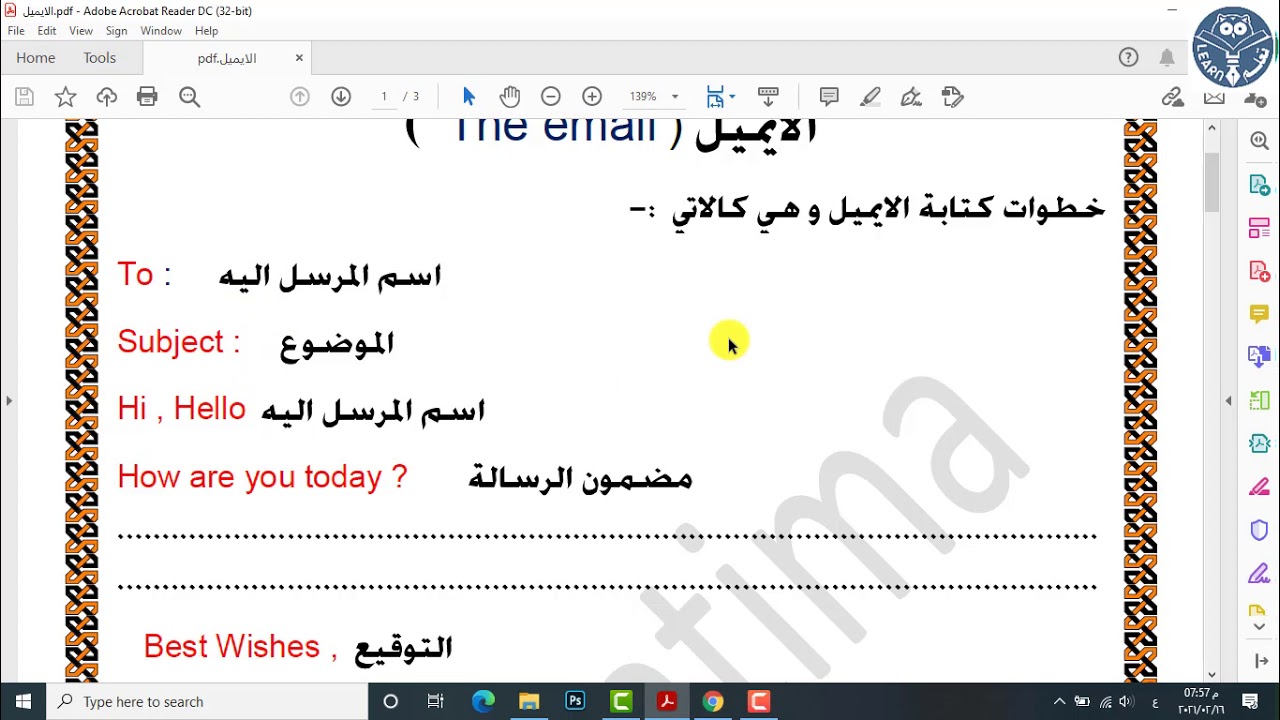1280x720 pixels.
Task: Open the File menu
Action: [16, 31]
